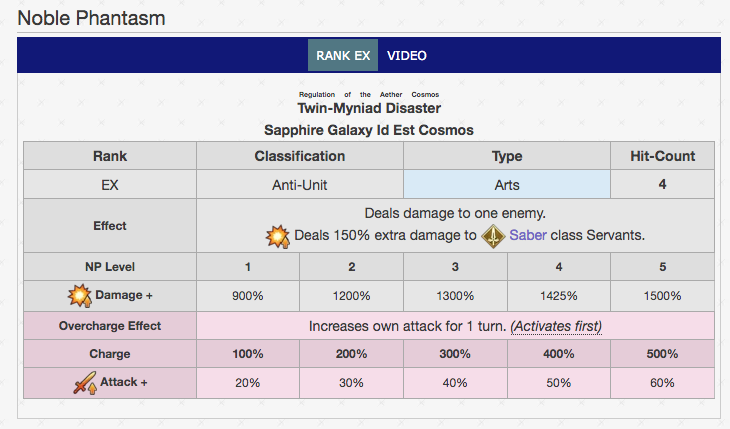Click the 60% attack value
Screen dimensions: 730x429
point(662,383)
